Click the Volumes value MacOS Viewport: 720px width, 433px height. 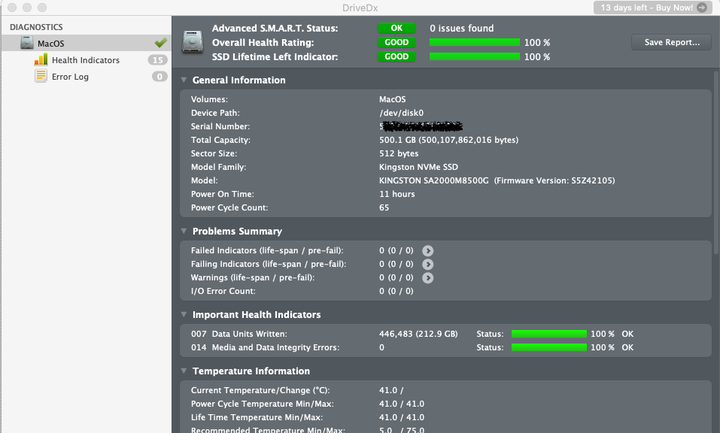point(392,99)
